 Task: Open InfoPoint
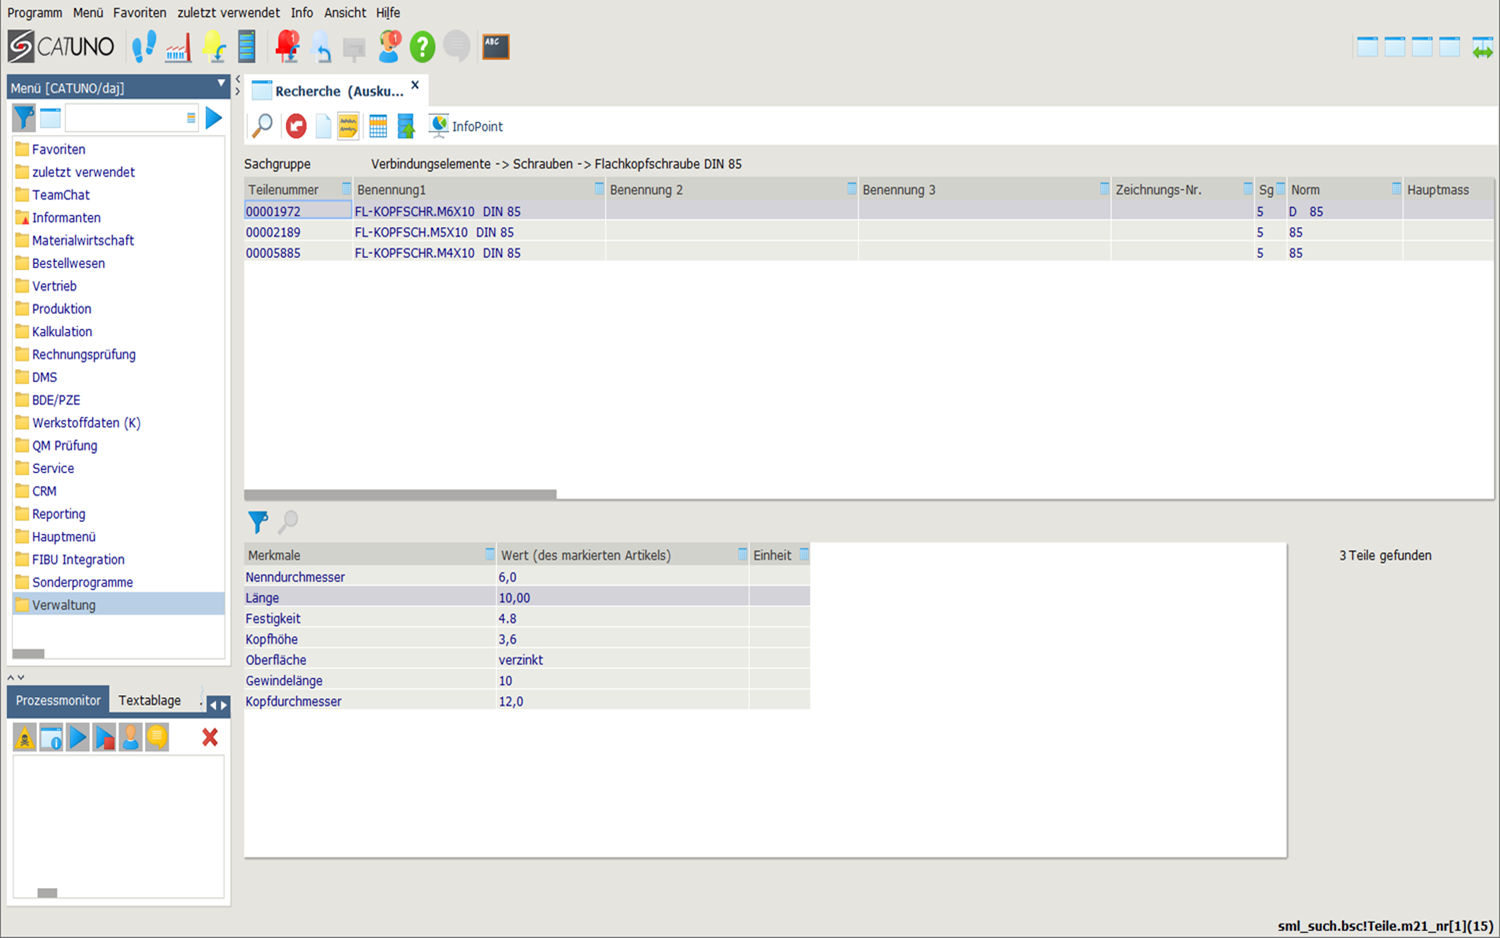pyautogui.click(x=466, y=126)
